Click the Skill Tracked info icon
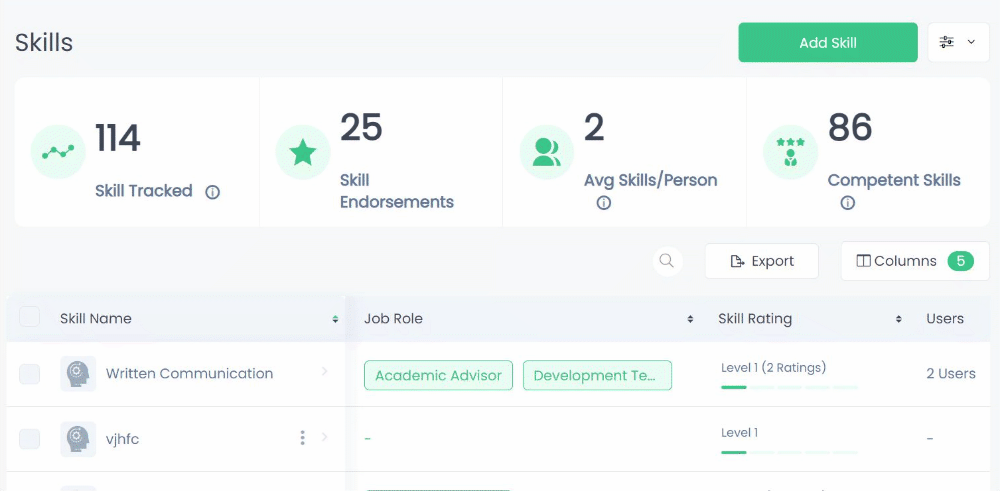 [x=212, y=192]
